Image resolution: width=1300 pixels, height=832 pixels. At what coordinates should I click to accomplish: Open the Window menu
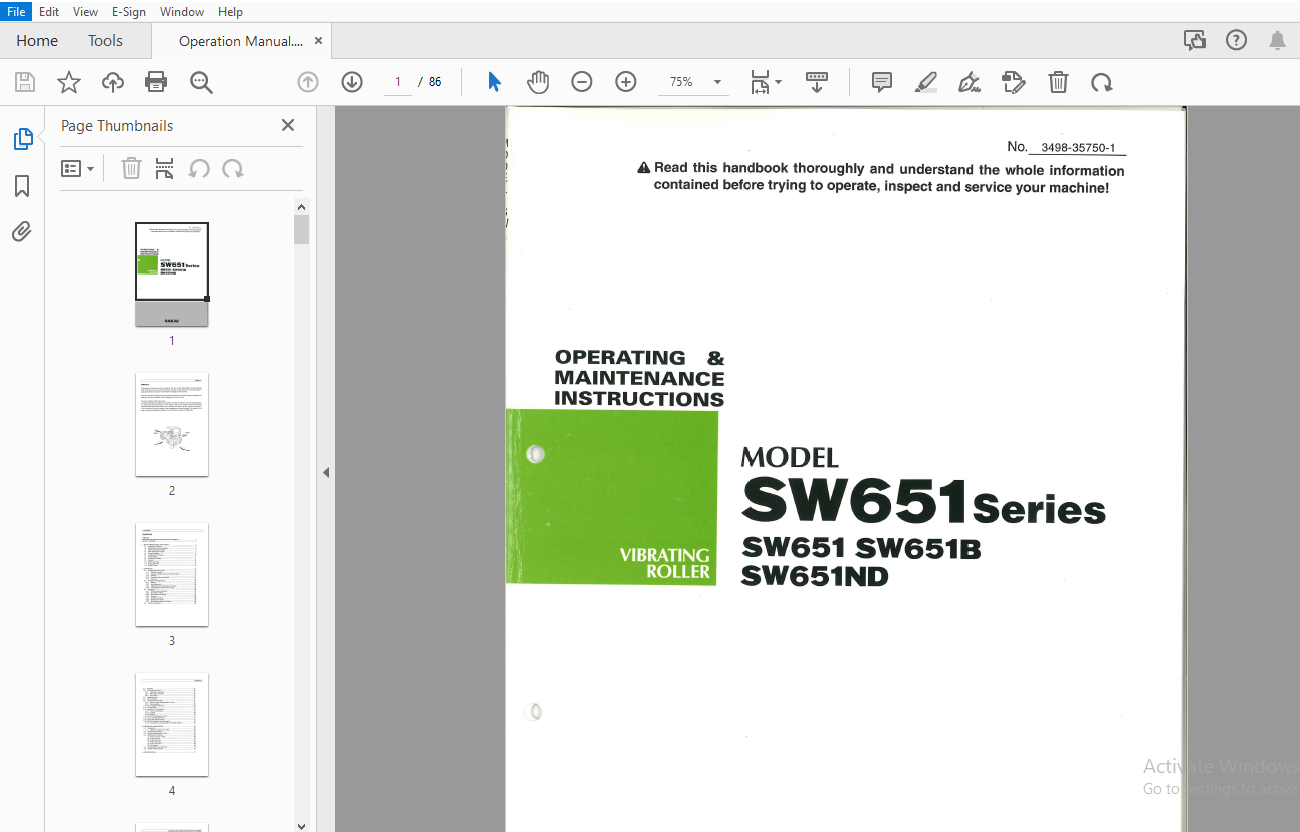pyautogui.click(x=182, y=11)
